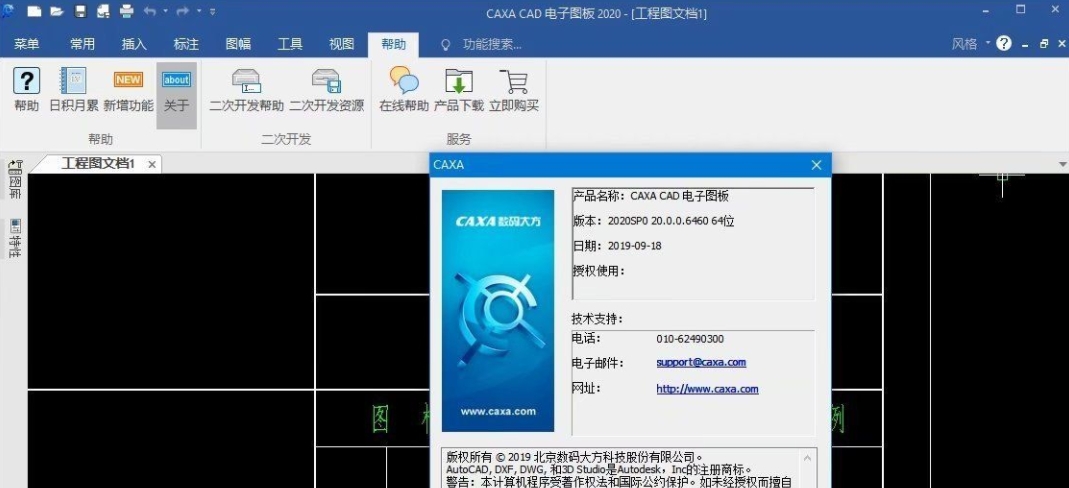Open the support@caxa.com email link
This screenshot has width=1069, height=488.
click(x=701, y=363)
